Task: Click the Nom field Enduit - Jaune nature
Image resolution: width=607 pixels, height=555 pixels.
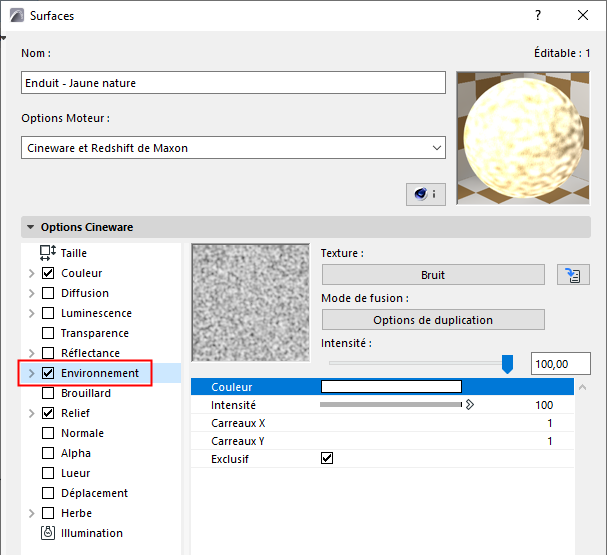Action: point(233,82)
